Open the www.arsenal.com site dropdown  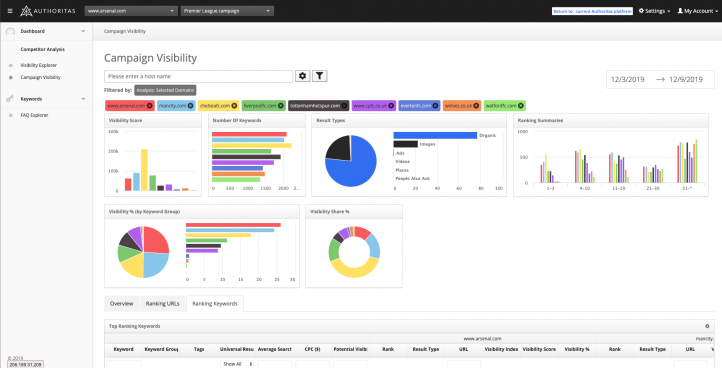click(131, 11)
